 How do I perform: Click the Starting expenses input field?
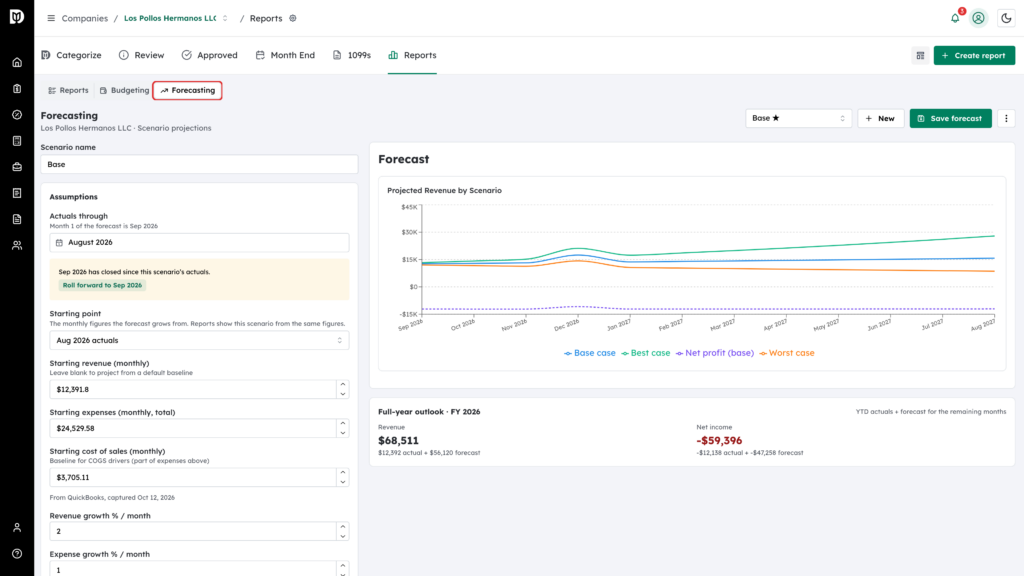click(193, 428)
